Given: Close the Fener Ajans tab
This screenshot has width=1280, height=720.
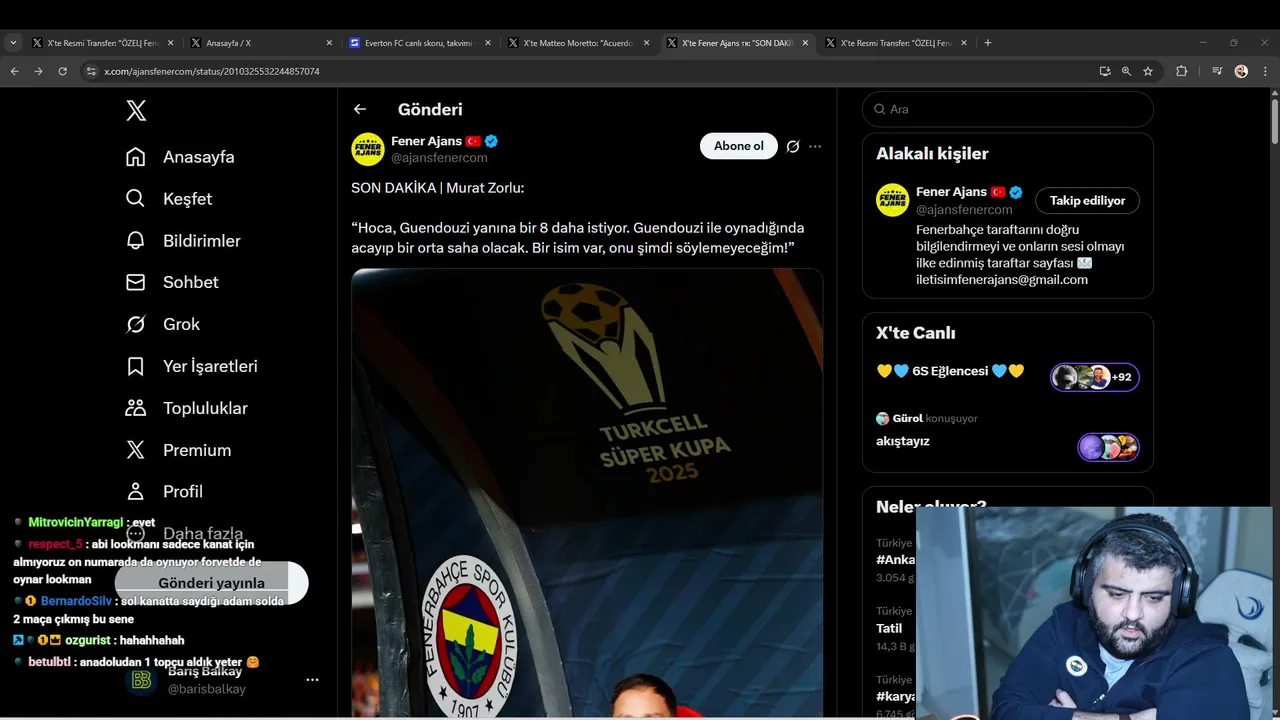Looking at the screenshot, I should pyautogui.click(x=805, y=43).
